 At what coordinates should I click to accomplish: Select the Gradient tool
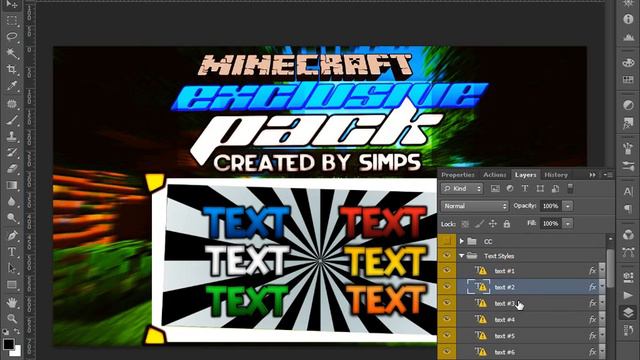(x=12, y=185)
